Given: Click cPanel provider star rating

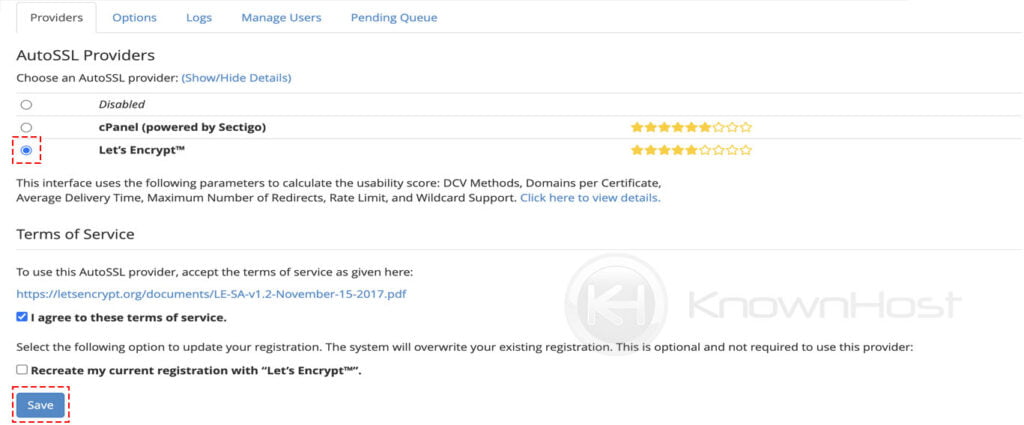Looking at the screenshot, I should [x=692, y=127].
